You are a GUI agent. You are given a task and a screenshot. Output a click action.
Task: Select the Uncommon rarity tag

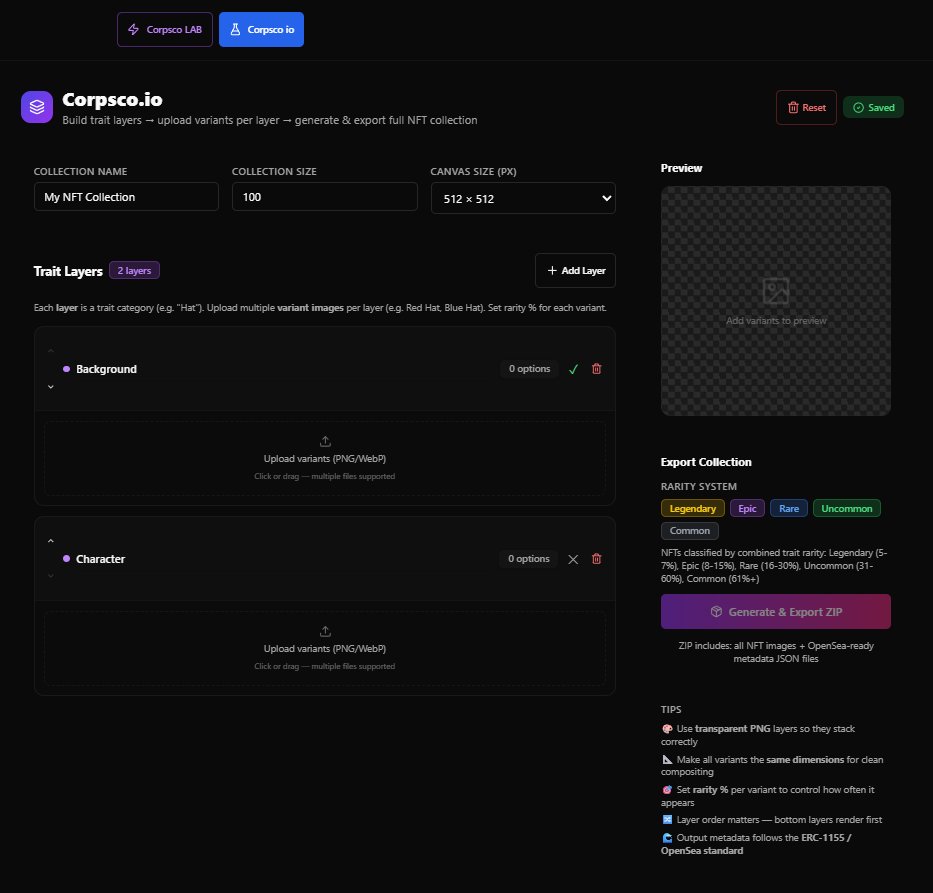[x=847, y=509]
